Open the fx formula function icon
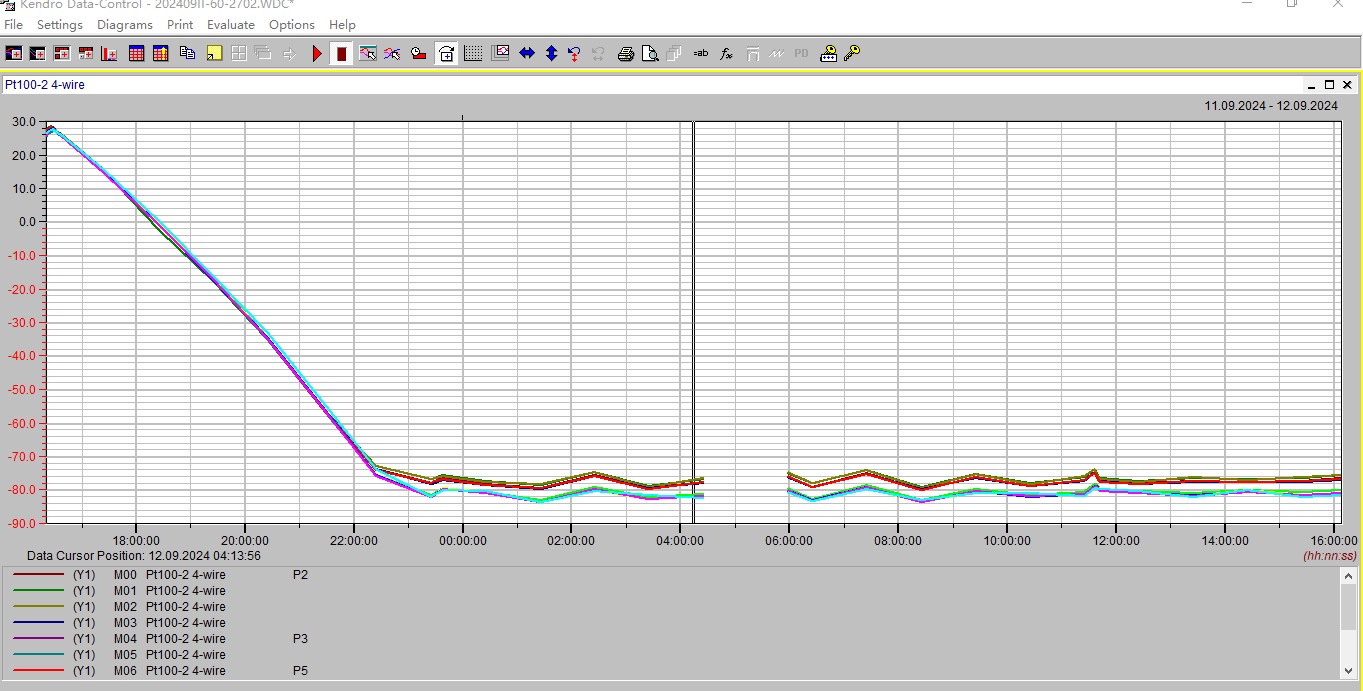This screenshot has height=691, width=1363. tap(727, 54)
